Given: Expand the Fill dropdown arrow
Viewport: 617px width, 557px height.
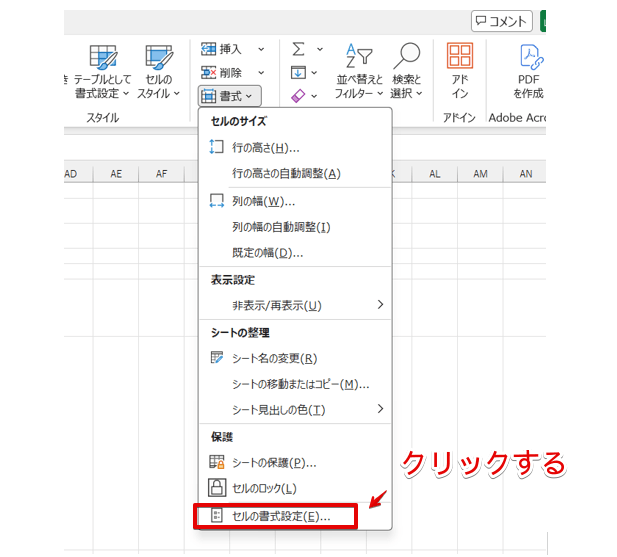Looking at the screenshot, I should [314, 73].
